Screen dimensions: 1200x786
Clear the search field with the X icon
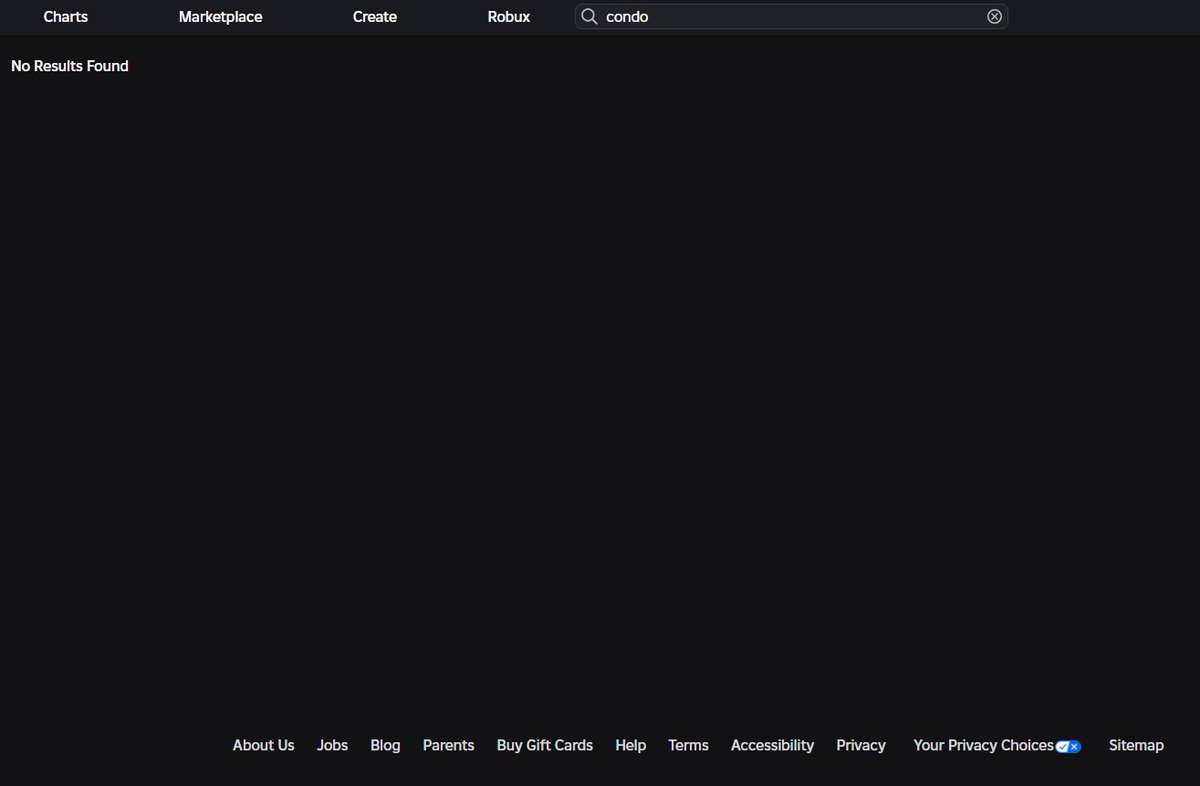click(994, 17)
